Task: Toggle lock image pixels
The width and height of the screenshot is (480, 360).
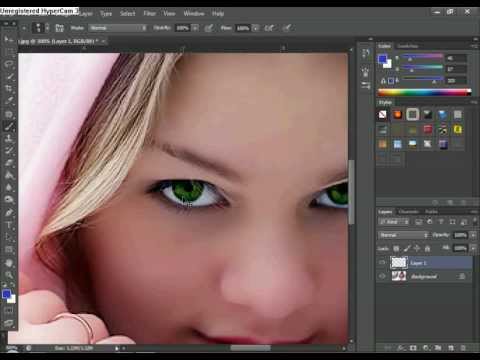Action: [x=407, y=248]
